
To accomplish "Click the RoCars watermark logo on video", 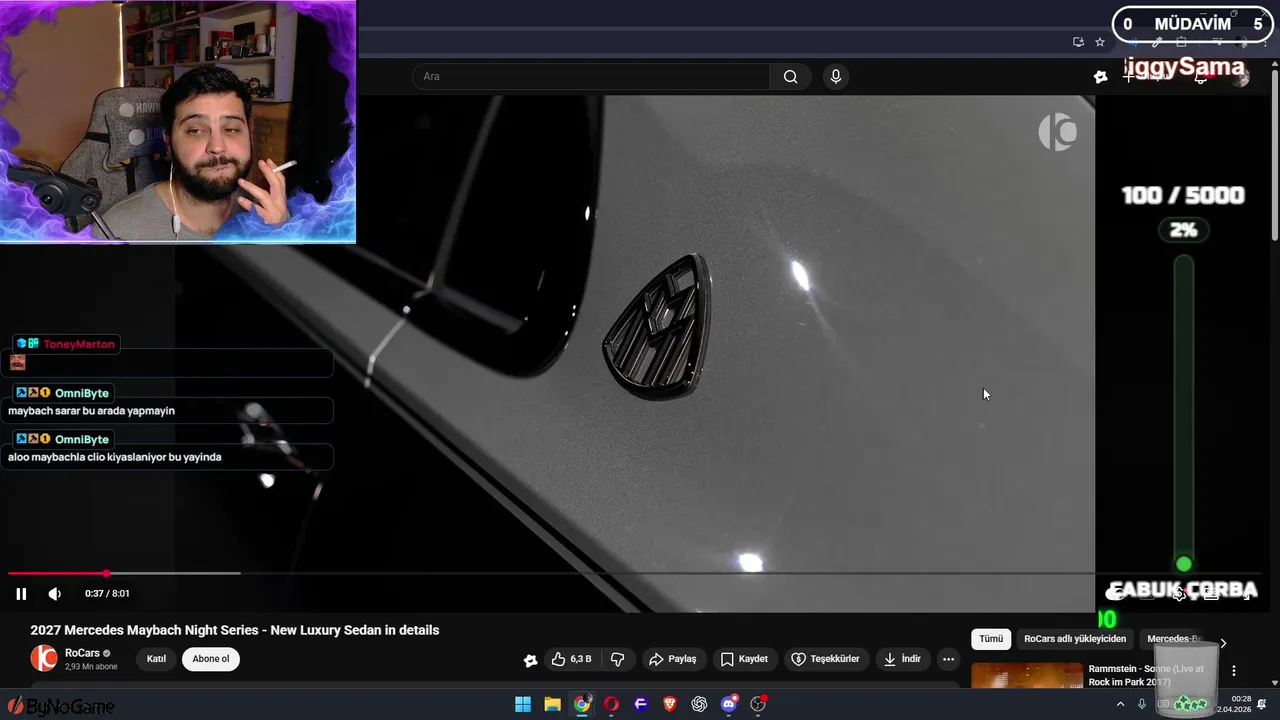I will click(1057, 132).
